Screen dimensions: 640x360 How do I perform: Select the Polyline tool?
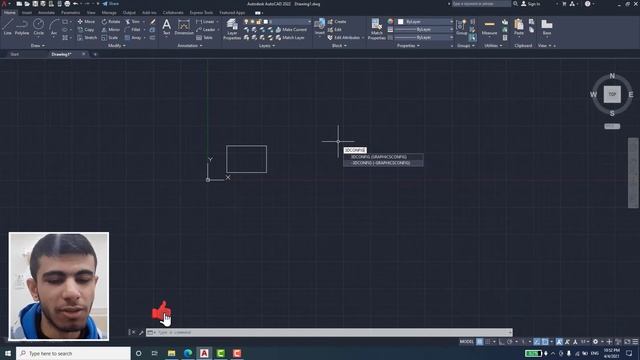coord(22,27)
